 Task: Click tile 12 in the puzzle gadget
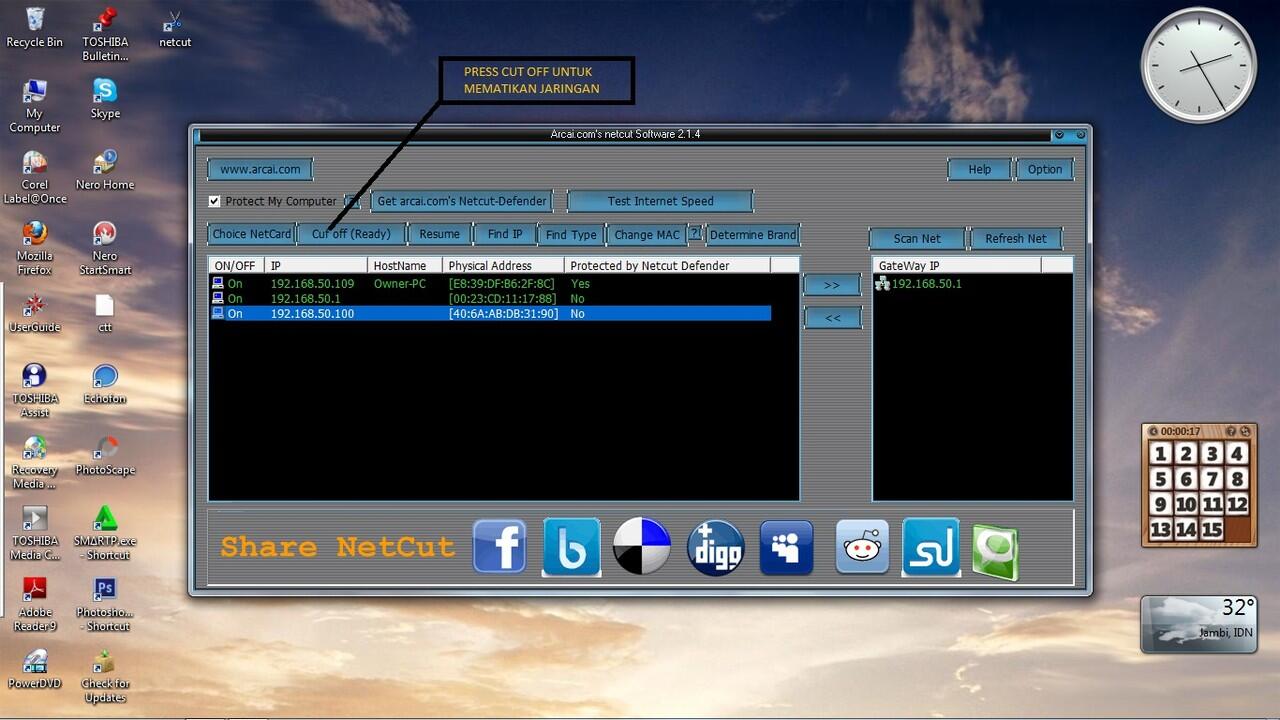click(1237, 504)
